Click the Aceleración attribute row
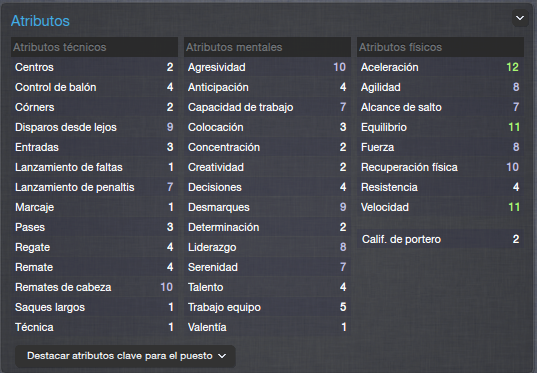This screenshot has width=537, height=373. point(440,67)
